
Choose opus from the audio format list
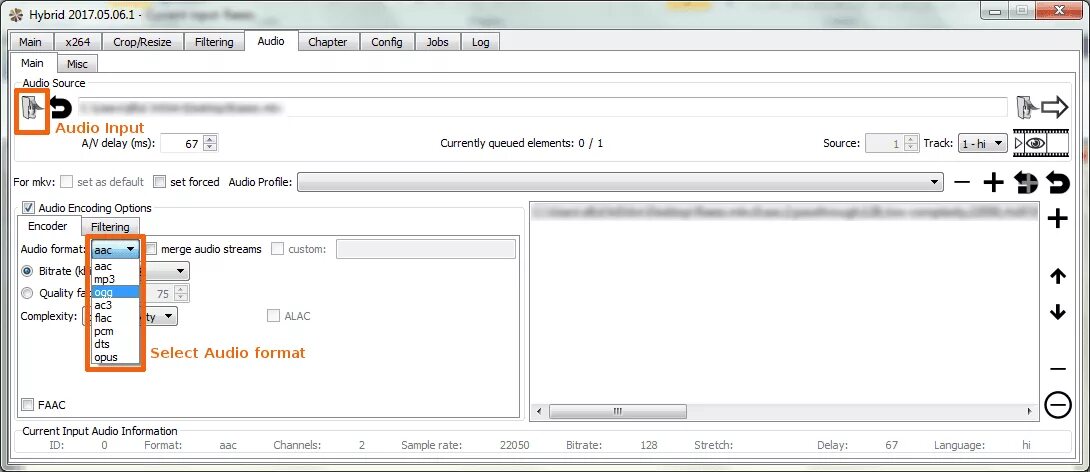(x=115, y=357)
